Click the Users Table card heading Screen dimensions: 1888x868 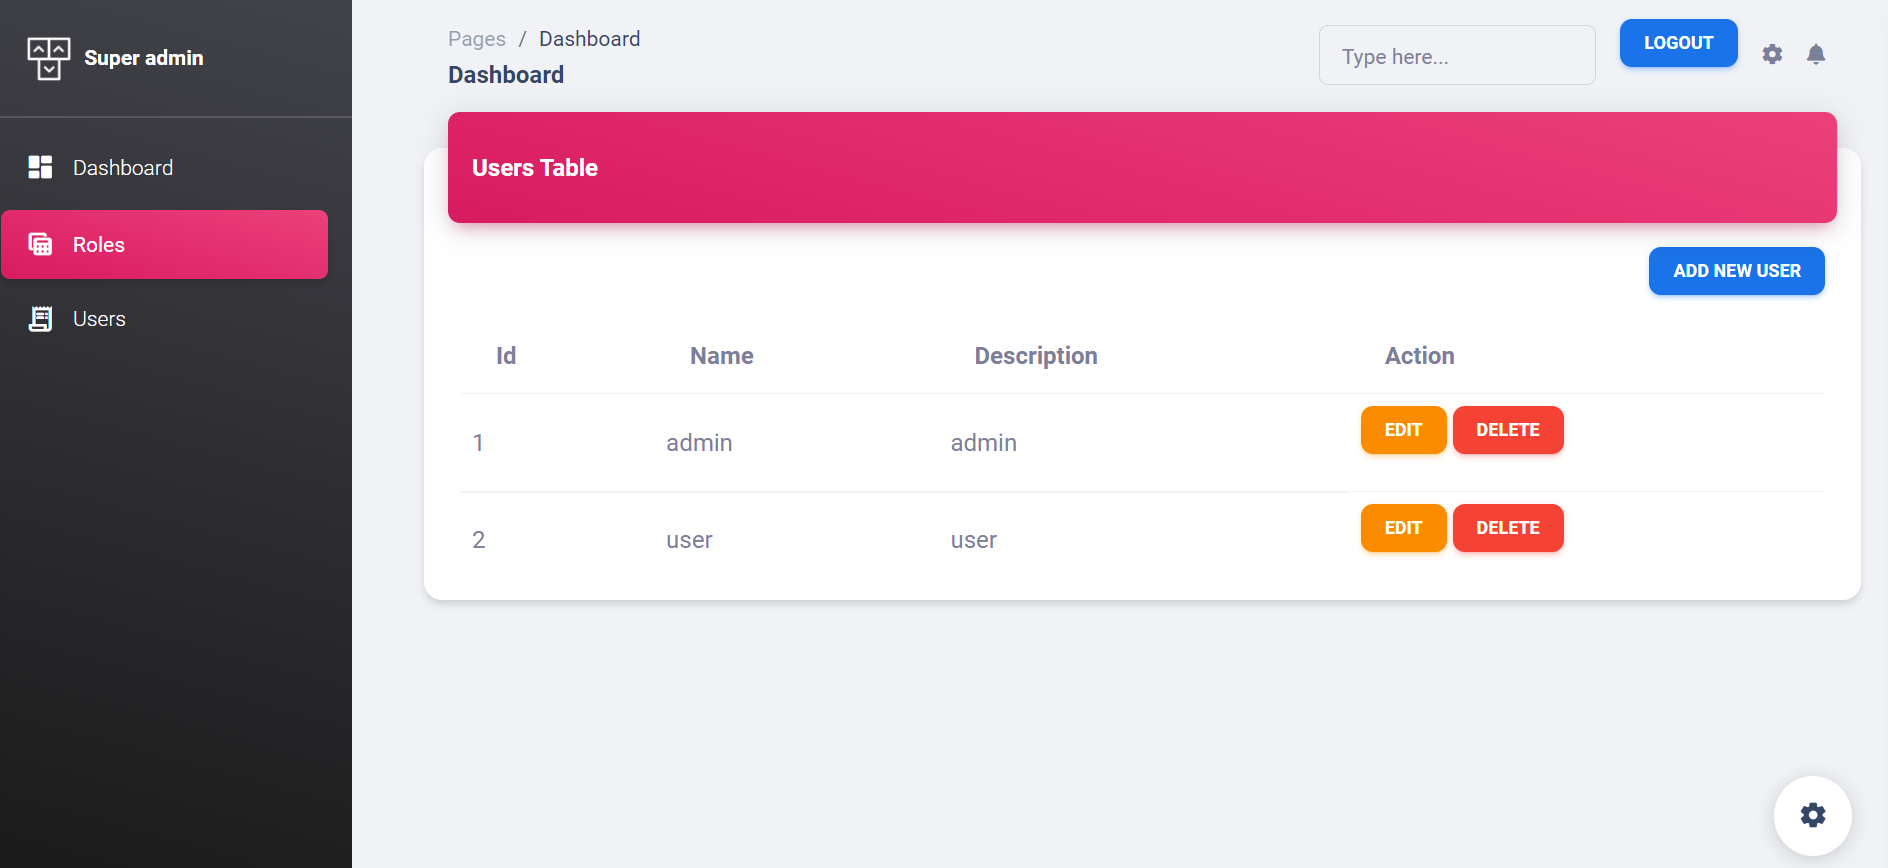(x=534, y=168)
